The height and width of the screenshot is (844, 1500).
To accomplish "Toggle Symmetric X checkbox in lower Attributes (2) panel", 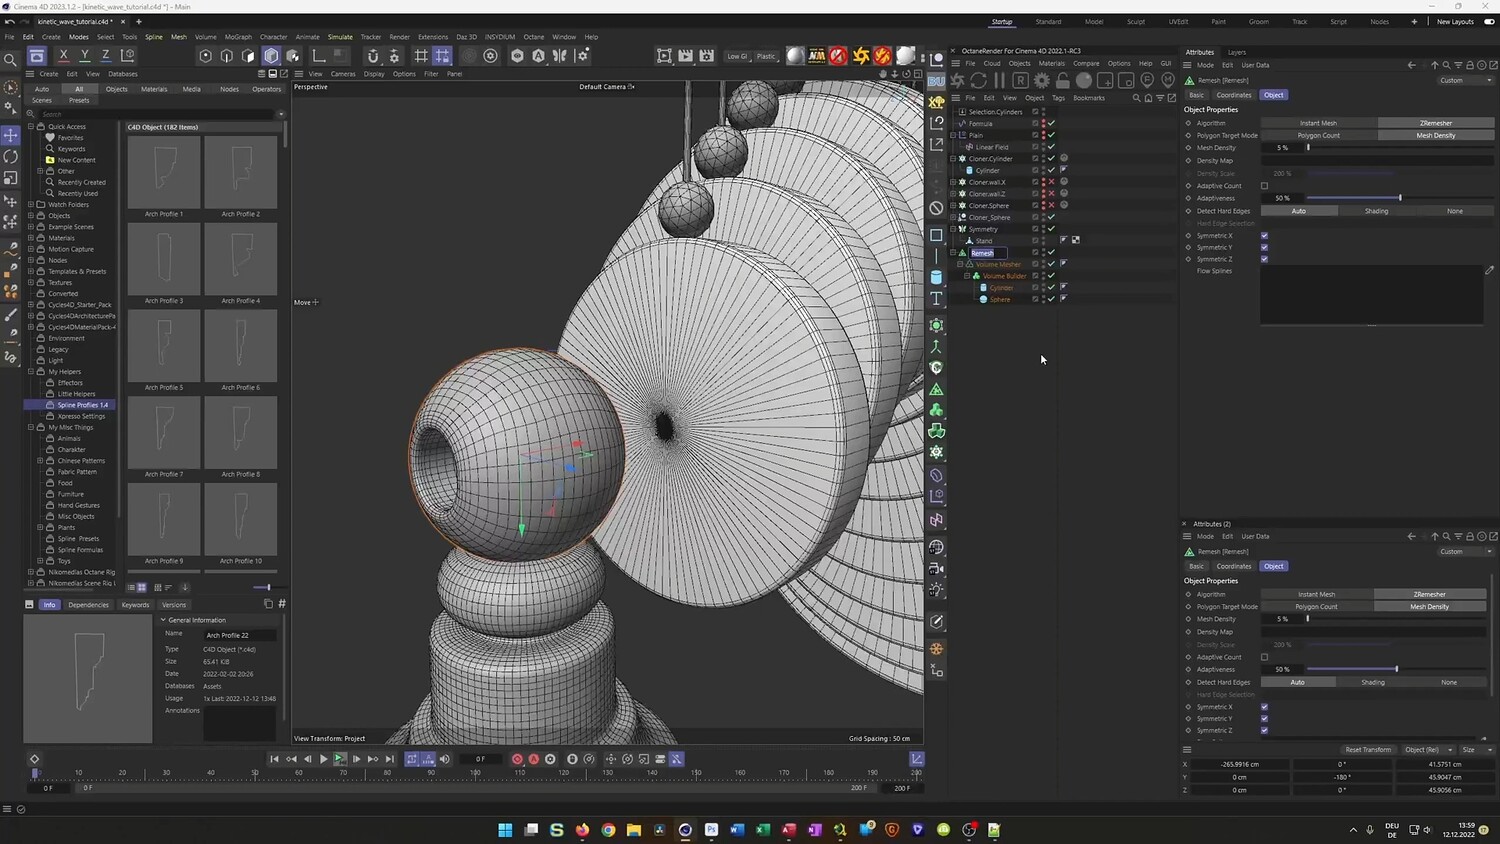I will click(1264, 707).
